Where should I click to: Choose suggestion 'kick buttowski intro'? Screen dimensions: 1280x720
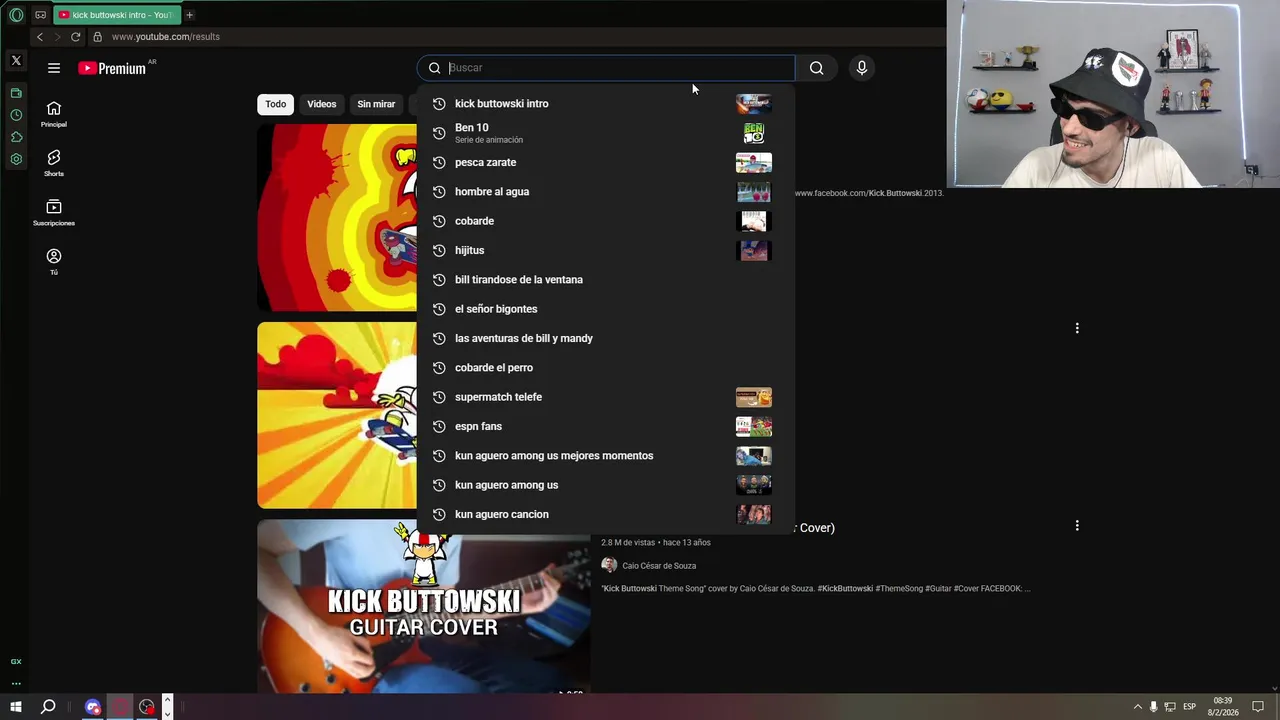605,104
